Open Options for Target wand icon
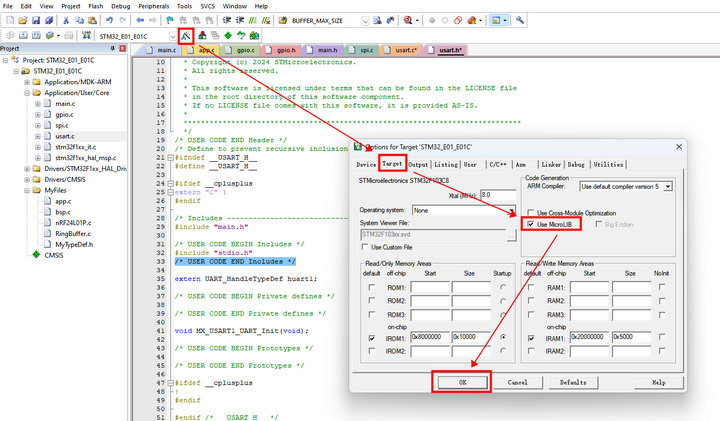Screen dimensions: 720x421 point(186,35)
